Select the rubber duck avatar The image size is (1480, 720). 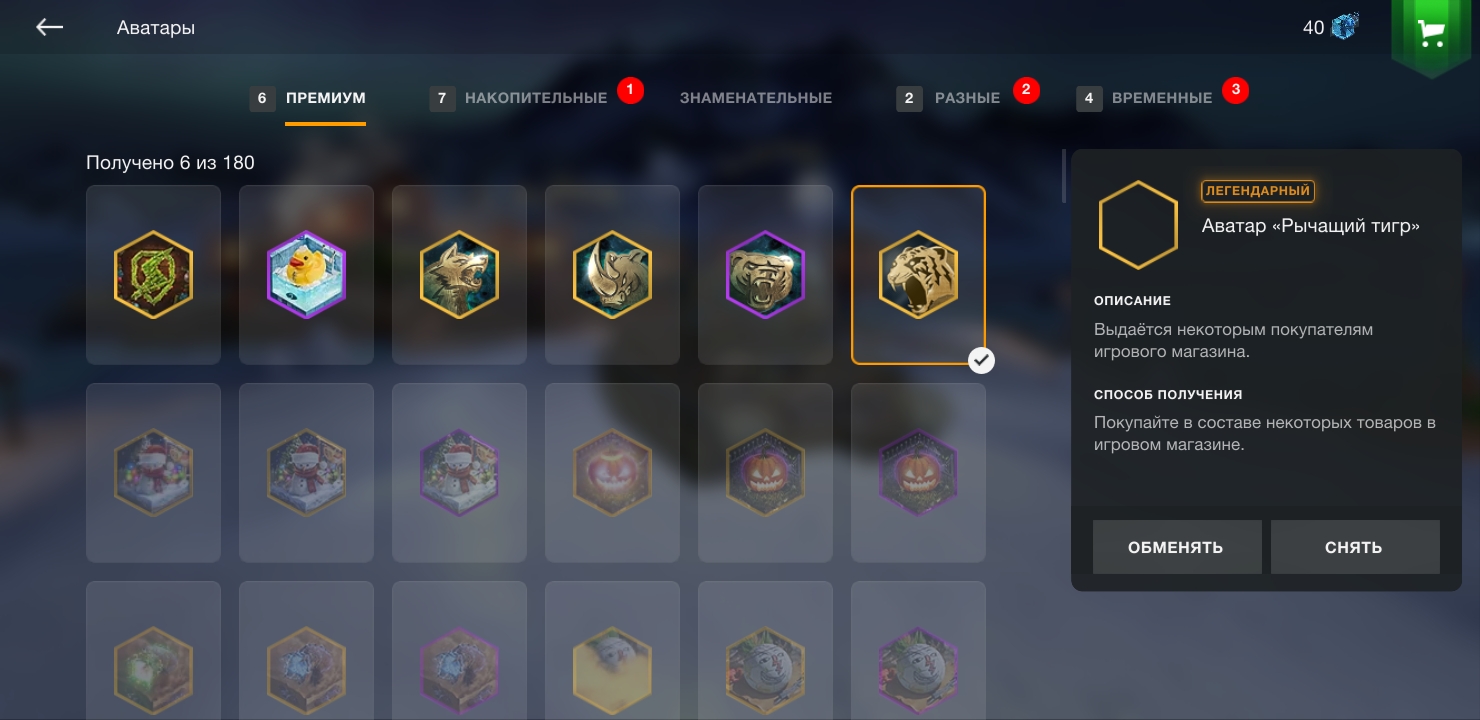306,275
